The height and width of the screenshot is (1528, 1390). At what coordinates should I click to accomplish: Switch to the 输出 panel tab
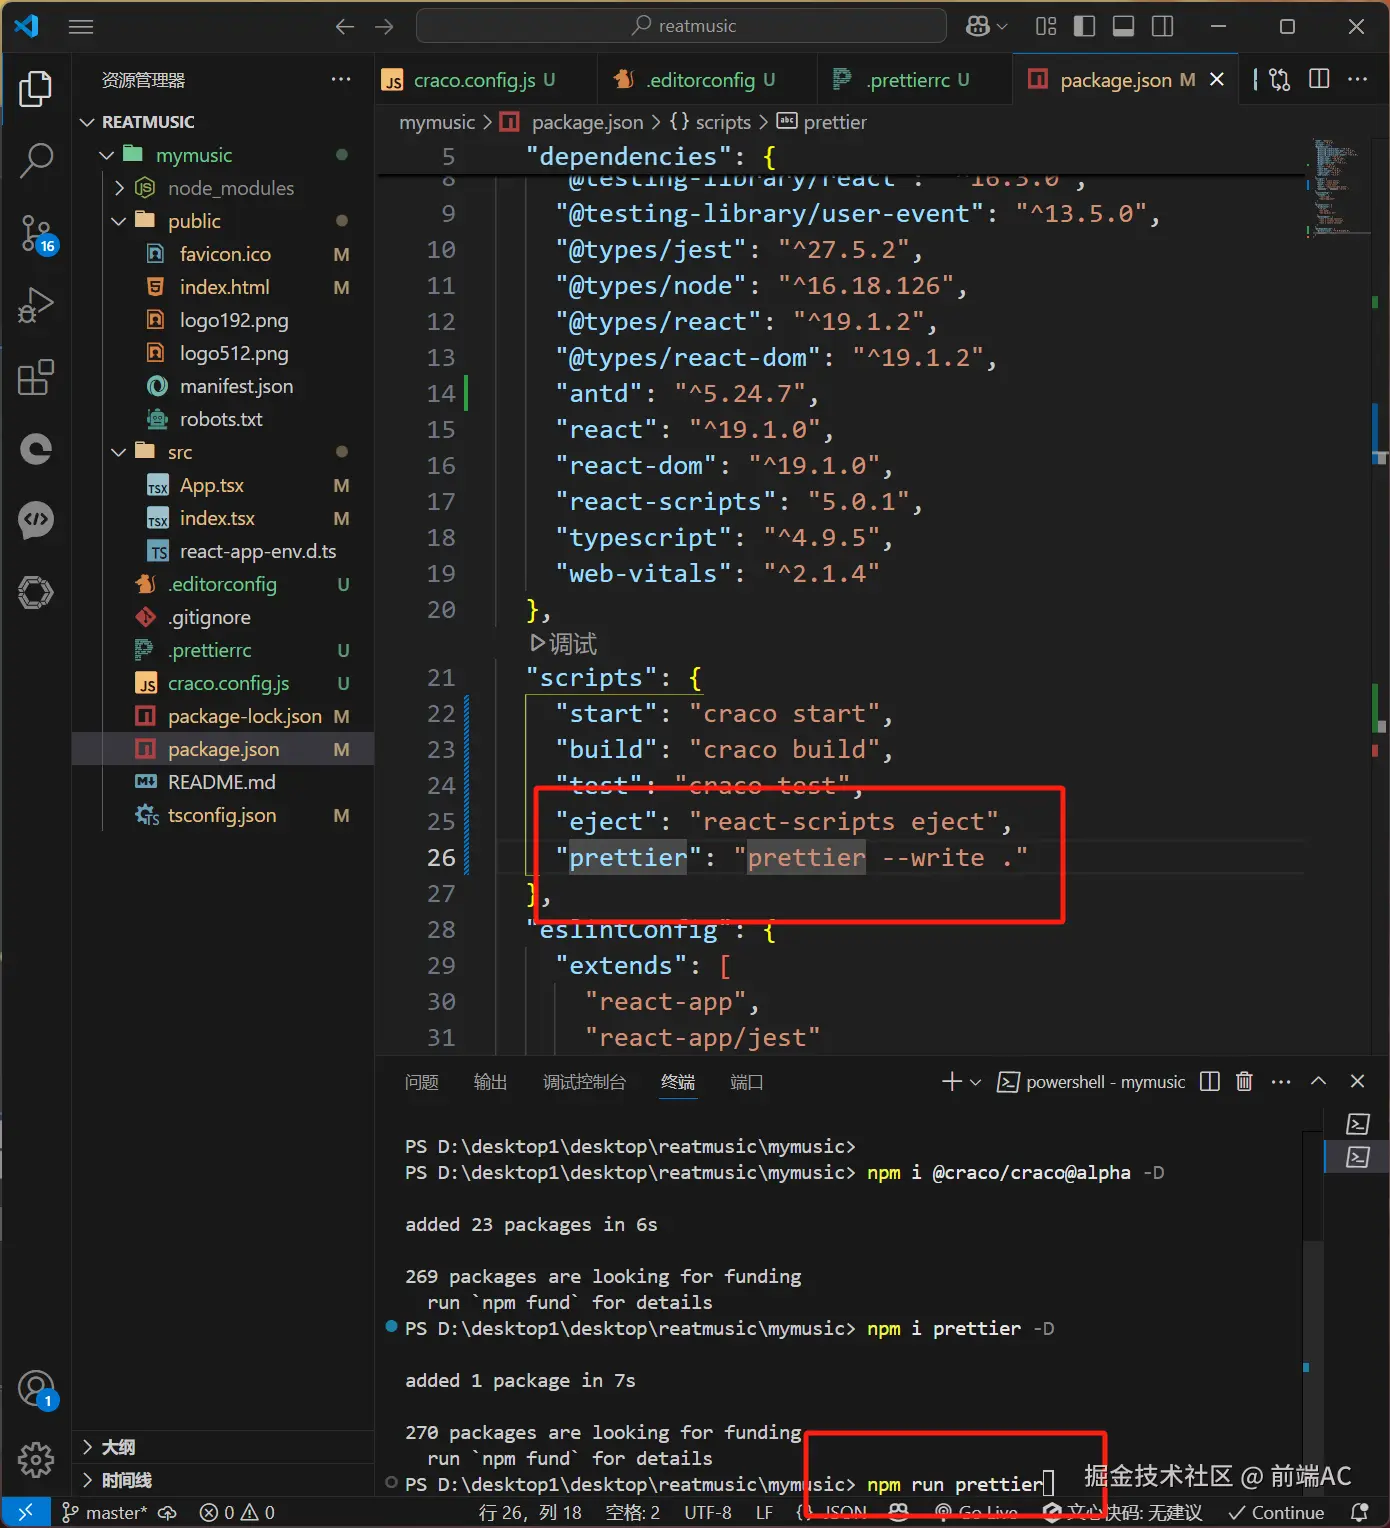click(489, 1082)
